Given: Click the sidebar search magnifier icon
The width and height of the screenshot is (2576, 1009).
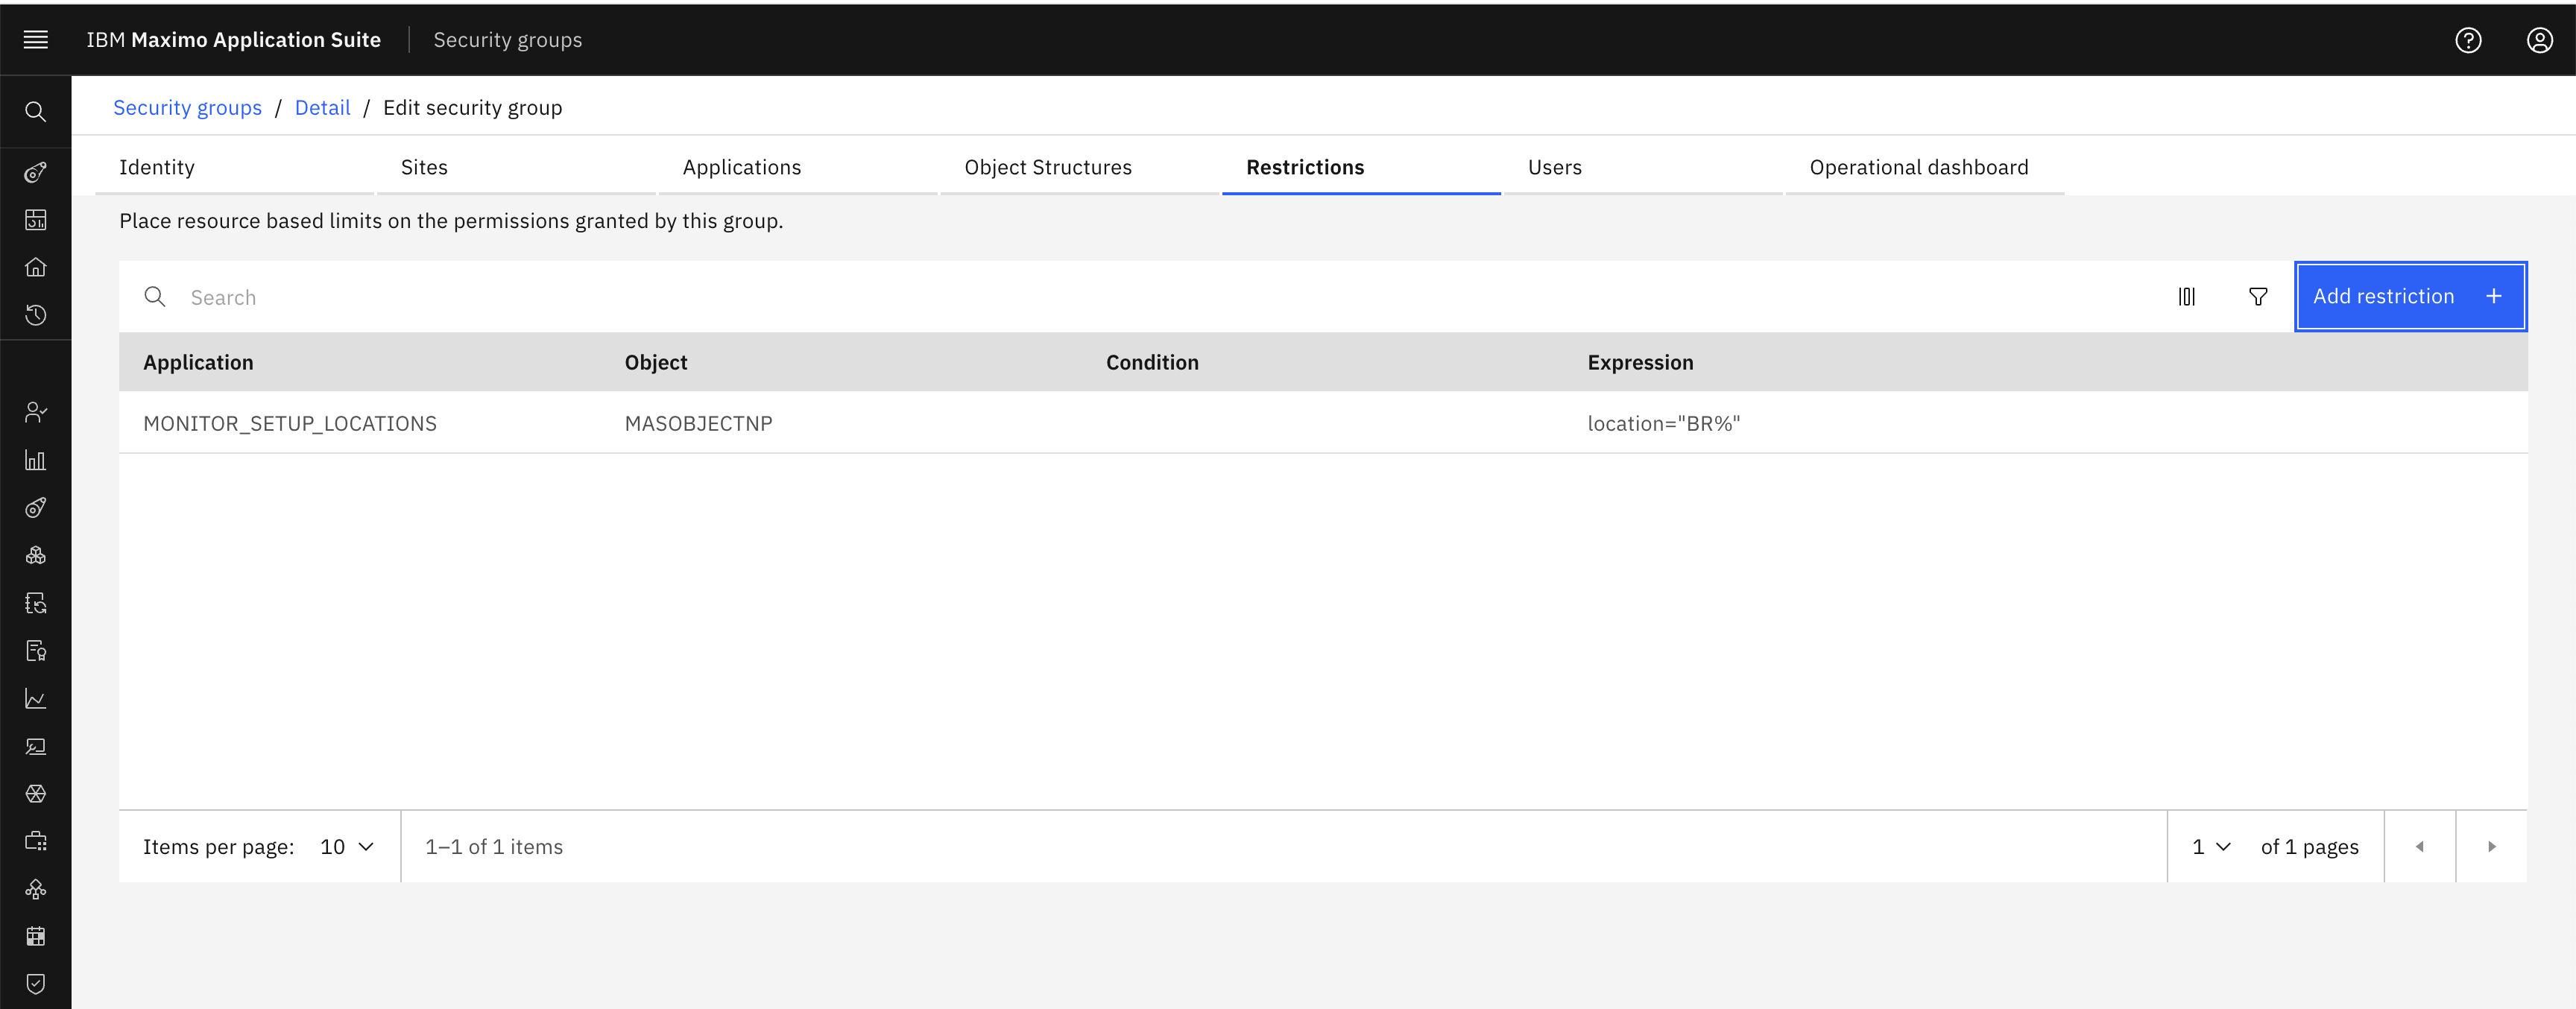Looking at the screenshot, I should point(36,111).
